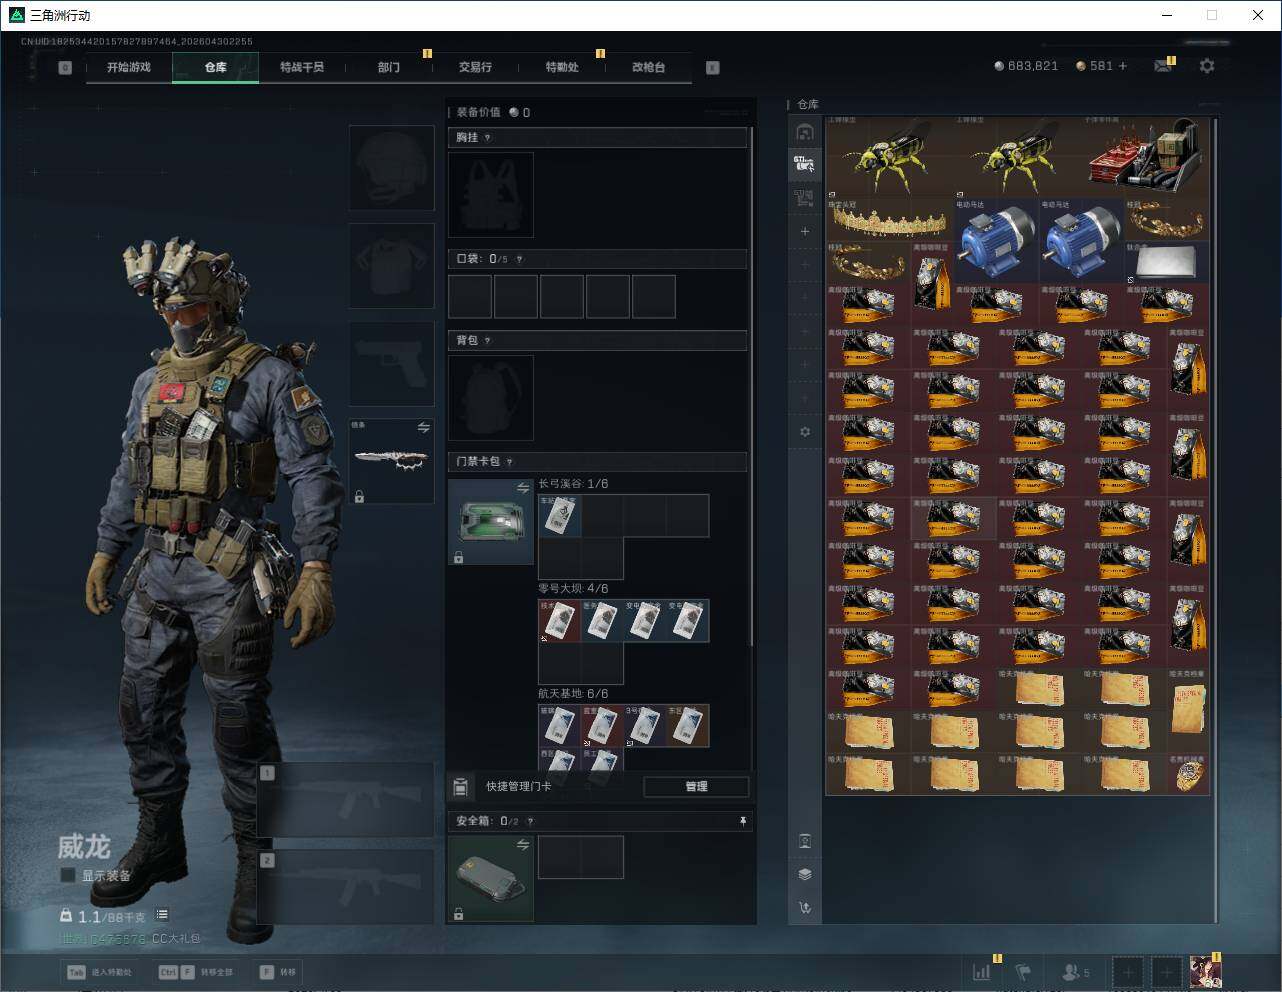
Task: Open the mail envelope icon
Action: pyautogui.click(x=1162, y=66)
